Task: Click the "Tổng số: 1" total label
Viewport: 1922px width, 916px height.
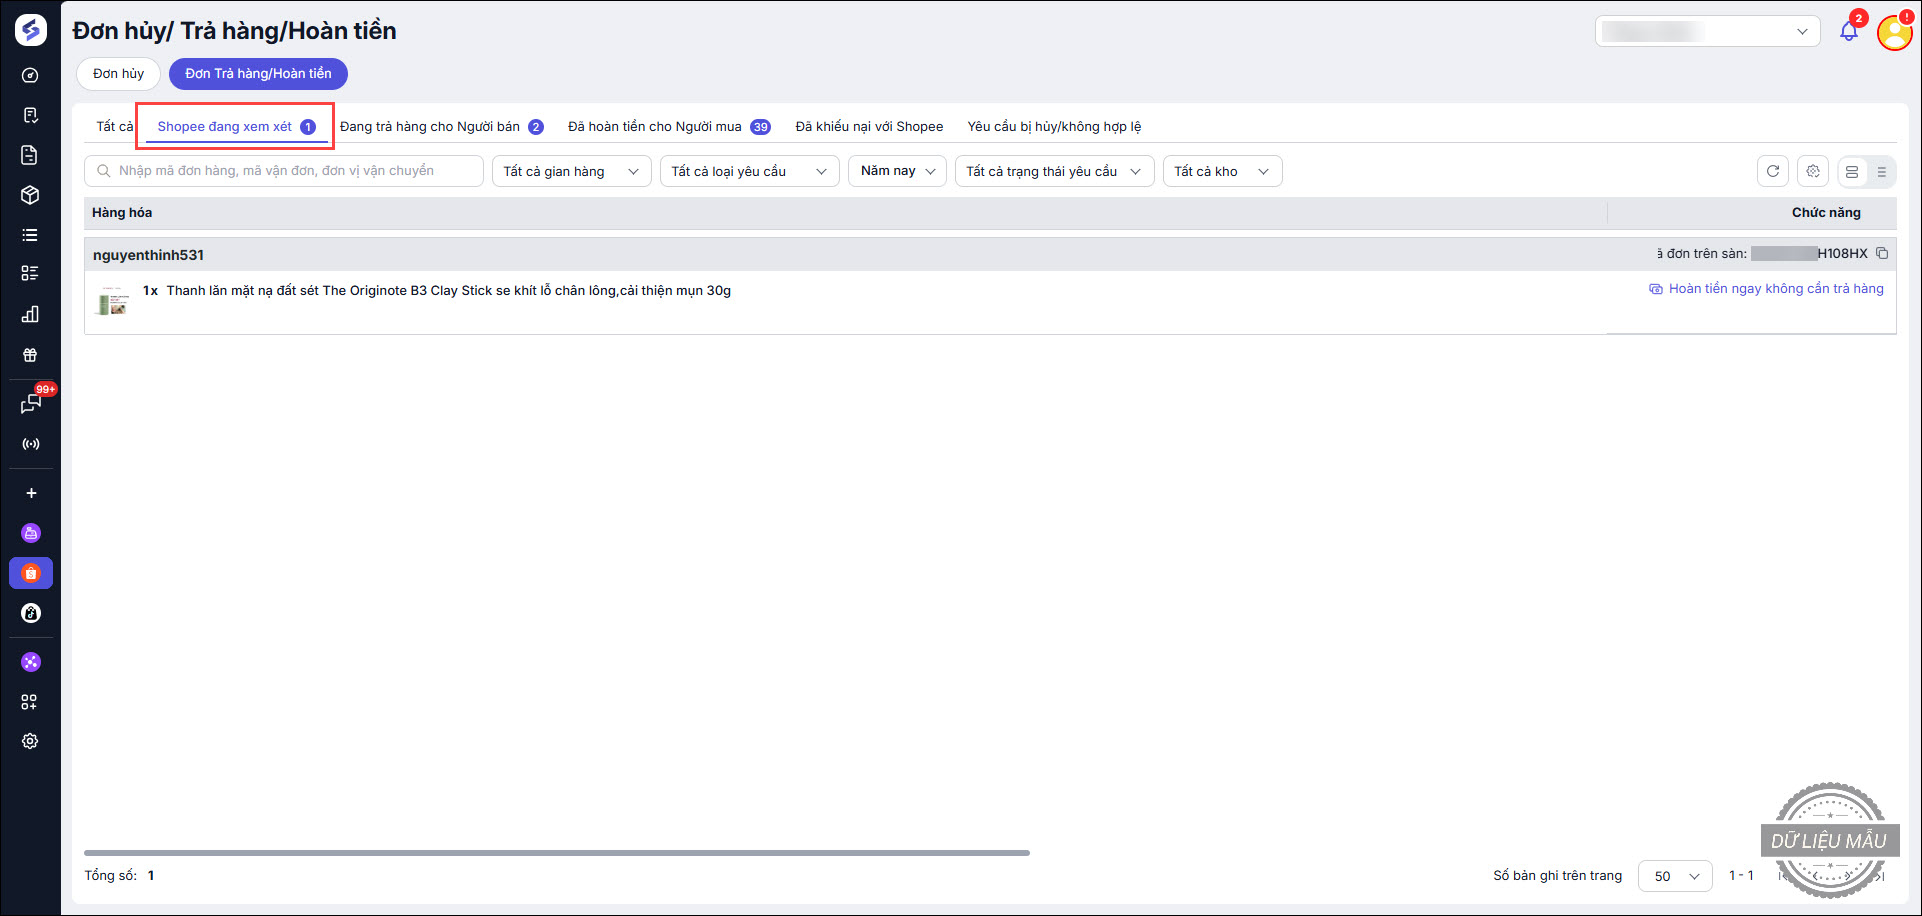Action: pyautogui.click(x=119, y=875)
